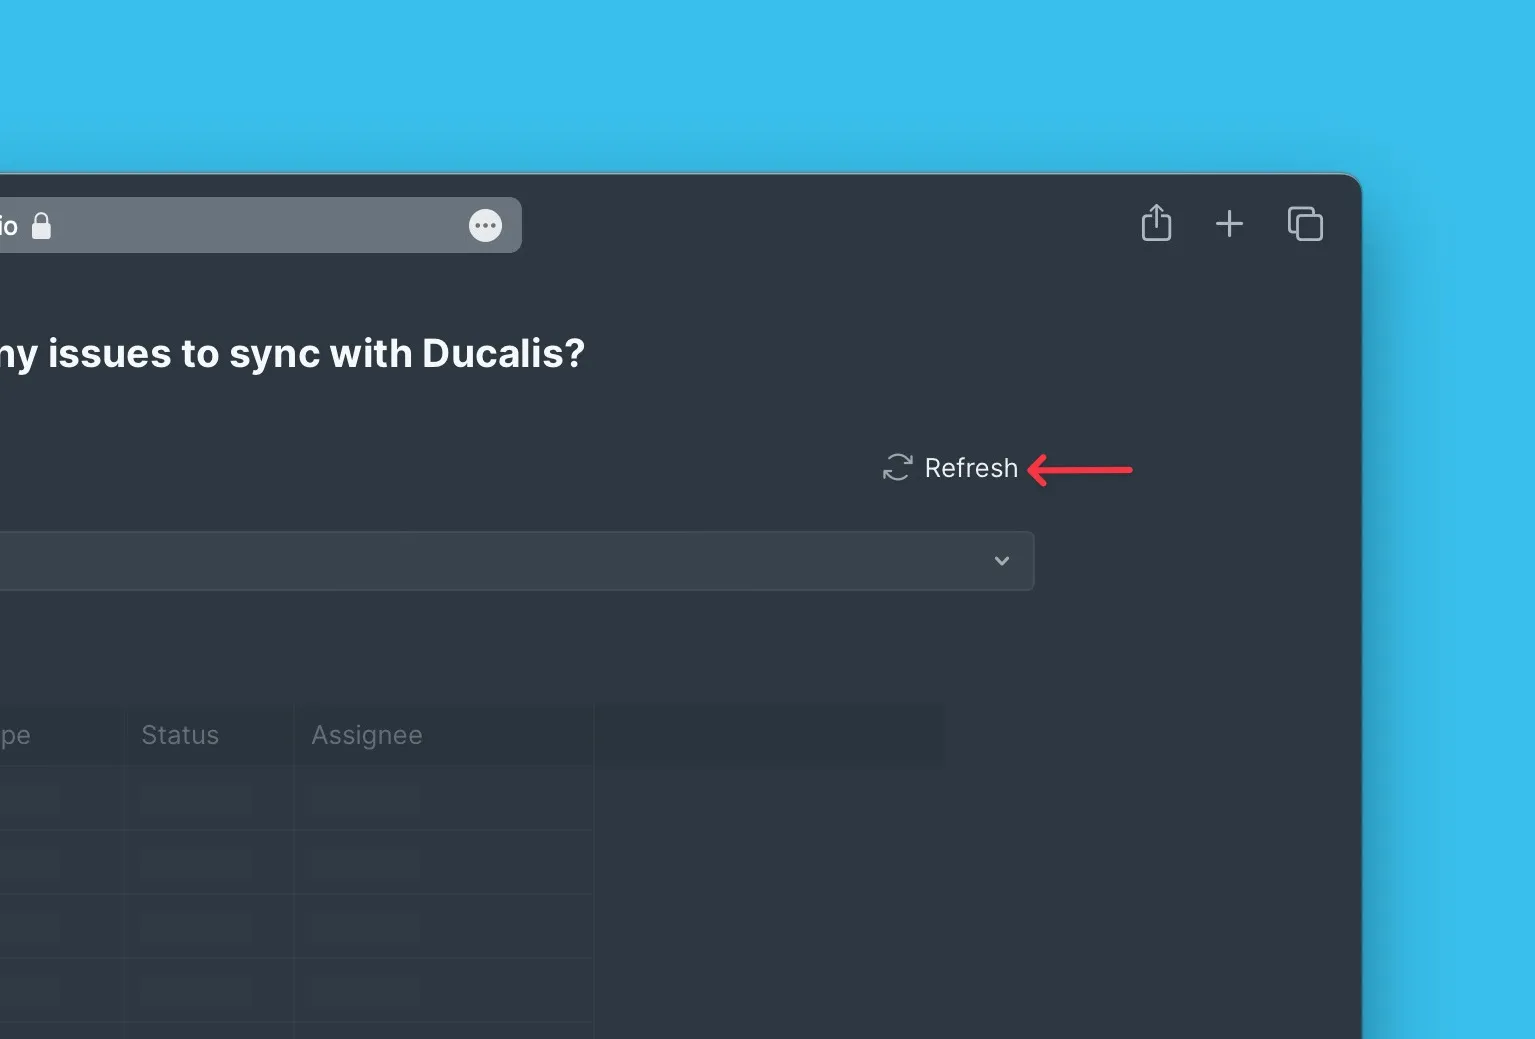Image resolution: width=1535 pixels, height=1039 pixels.
Task: Click the heading mentioning sync with Ducalis
Action: pyautogui.click(x=292, y=354)
